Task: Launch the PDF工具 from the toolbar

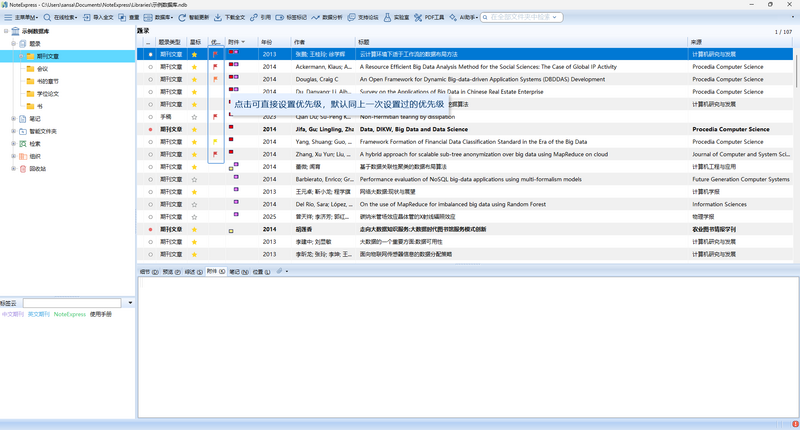Action: pos(418,17)
